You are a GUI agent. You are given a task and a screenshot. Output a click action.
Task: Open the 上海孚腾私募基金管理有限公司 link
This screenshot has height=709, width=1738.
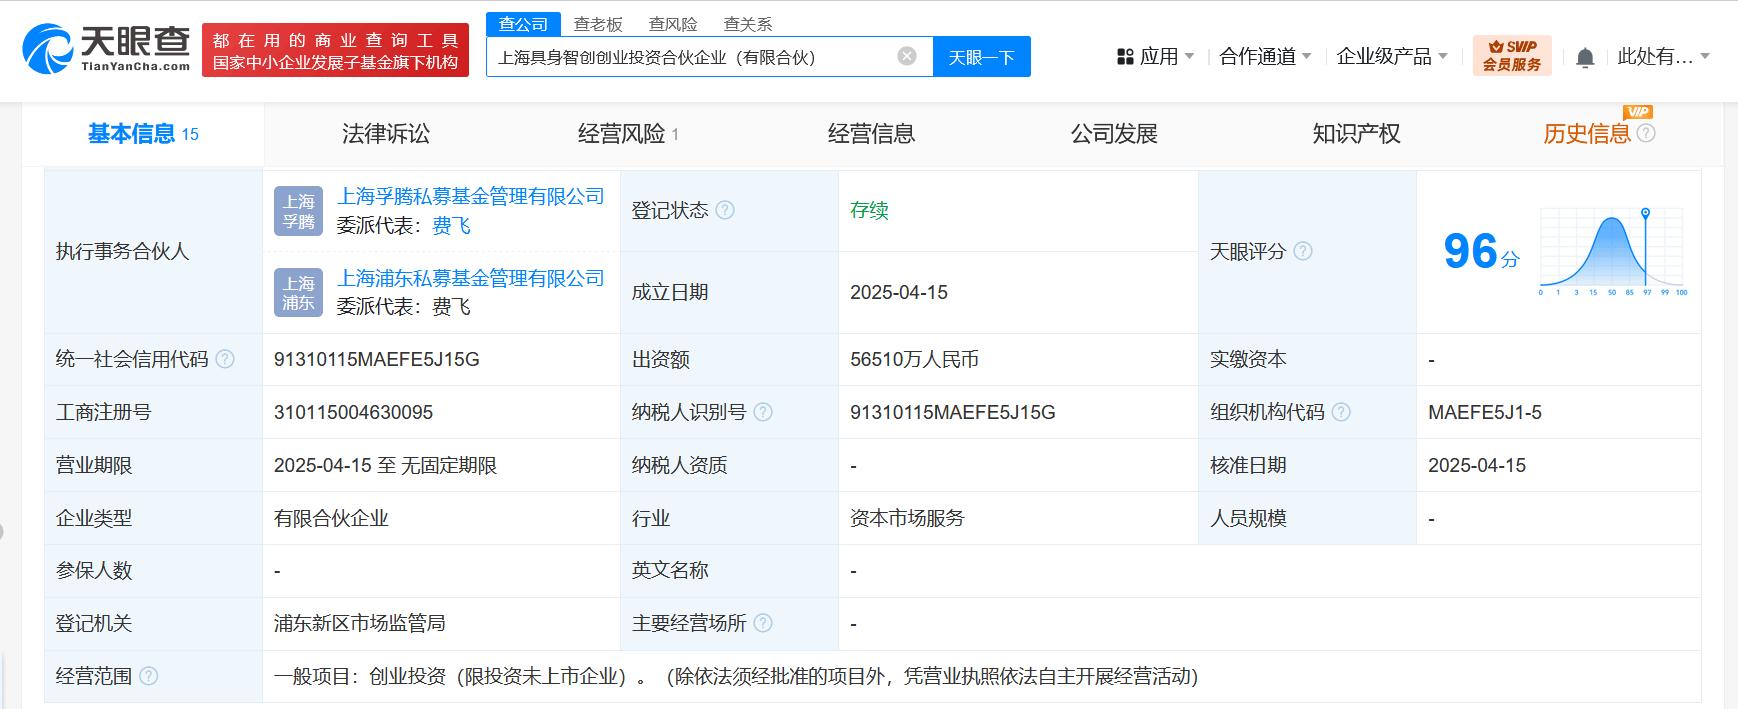tap(471, 197)
